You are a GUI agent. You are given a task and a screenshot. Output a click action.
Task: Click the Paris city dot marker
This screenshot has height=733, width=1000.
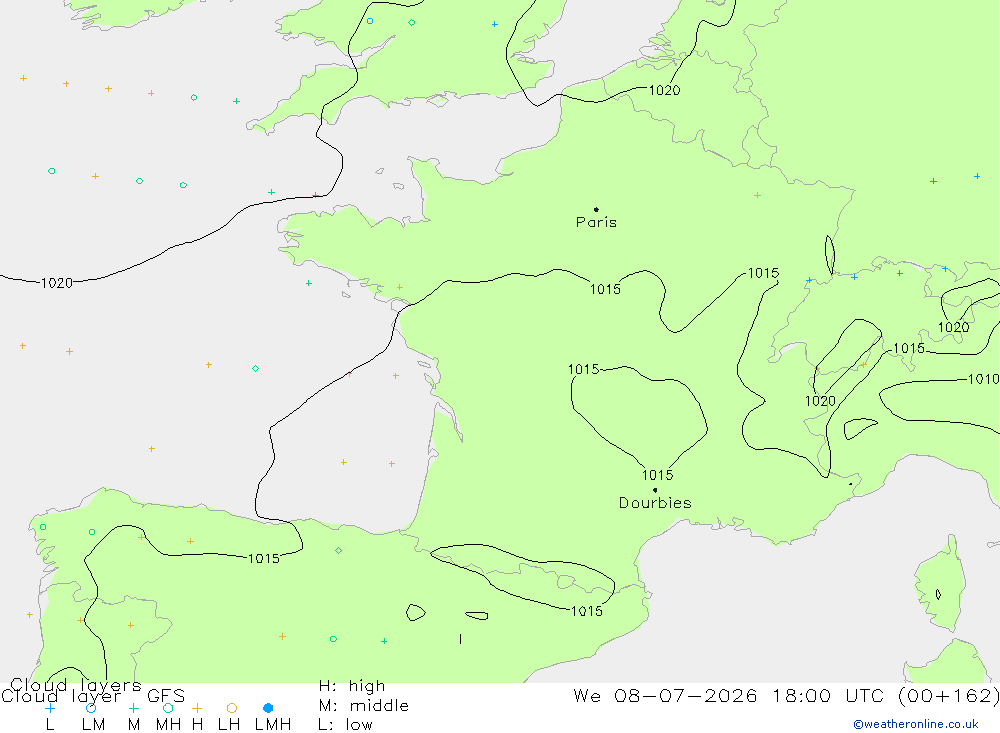coord(596,209)
